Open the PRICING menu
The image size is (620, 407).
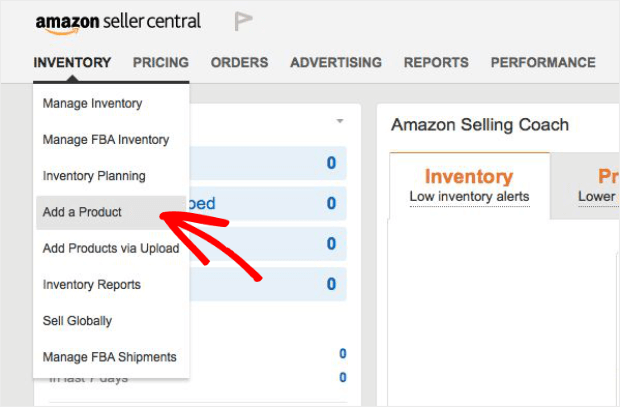[161, 62]
